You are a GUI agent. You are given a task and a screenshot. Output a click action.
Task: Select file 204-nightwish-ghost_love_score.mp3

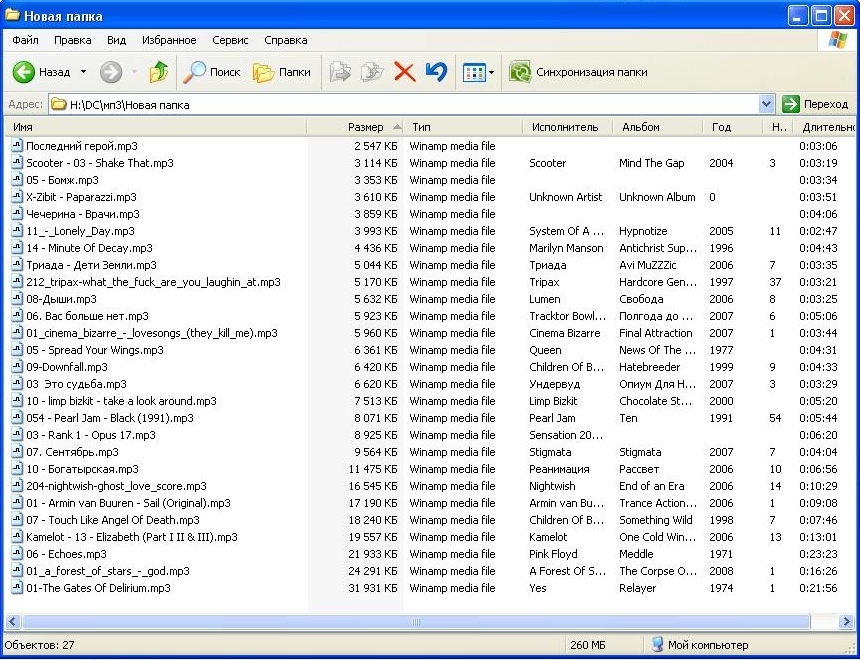coord(116,486)
